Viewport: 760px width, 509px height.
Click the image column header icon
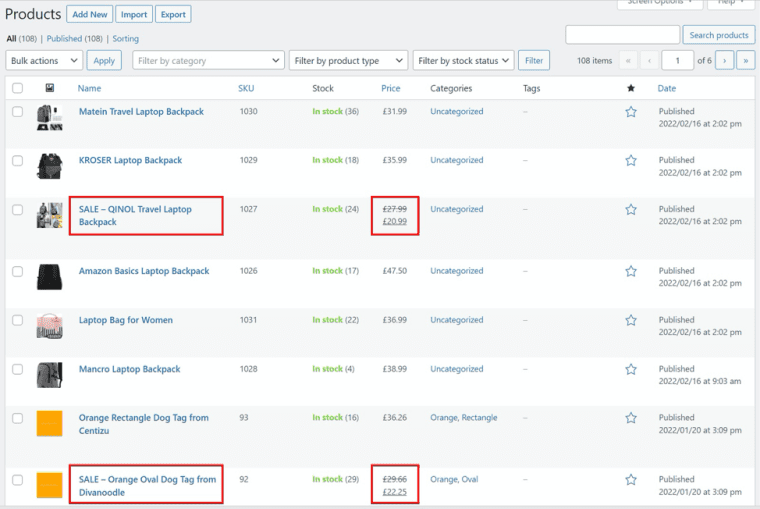[49, 88]
